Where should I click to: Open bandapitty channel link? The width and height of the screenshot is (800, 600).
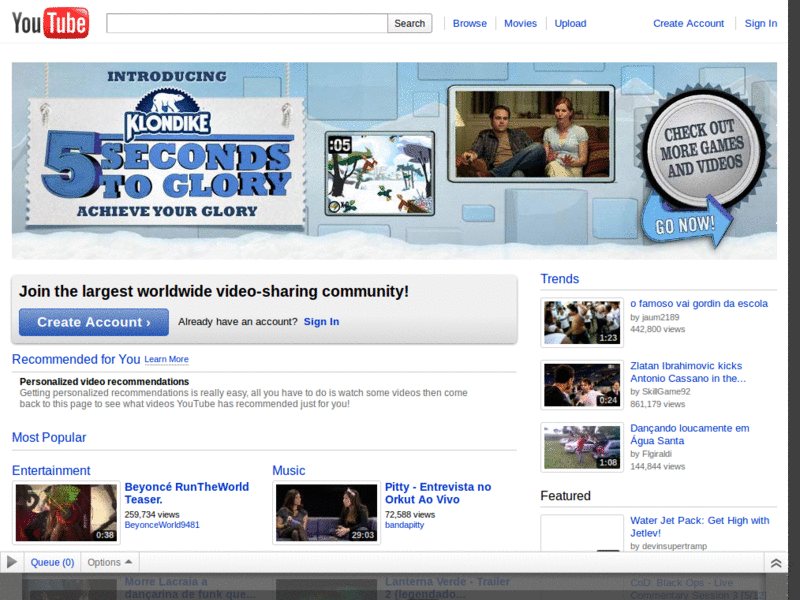click(x=404, y=525)
